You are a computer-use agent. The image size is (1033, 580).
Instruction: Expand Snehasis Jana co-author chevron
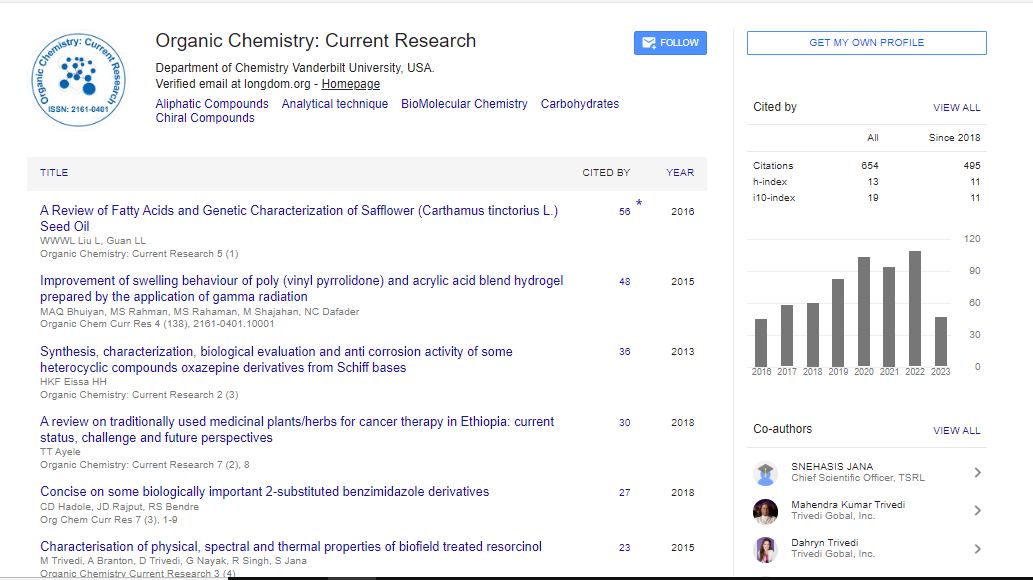tap(977, 473)
